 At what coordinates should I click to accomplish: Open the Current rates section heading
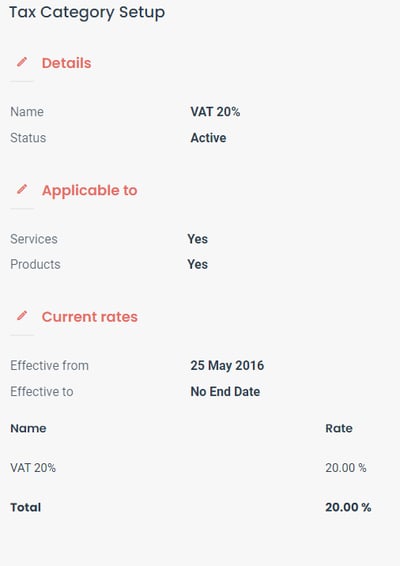(x=90, y=317)
